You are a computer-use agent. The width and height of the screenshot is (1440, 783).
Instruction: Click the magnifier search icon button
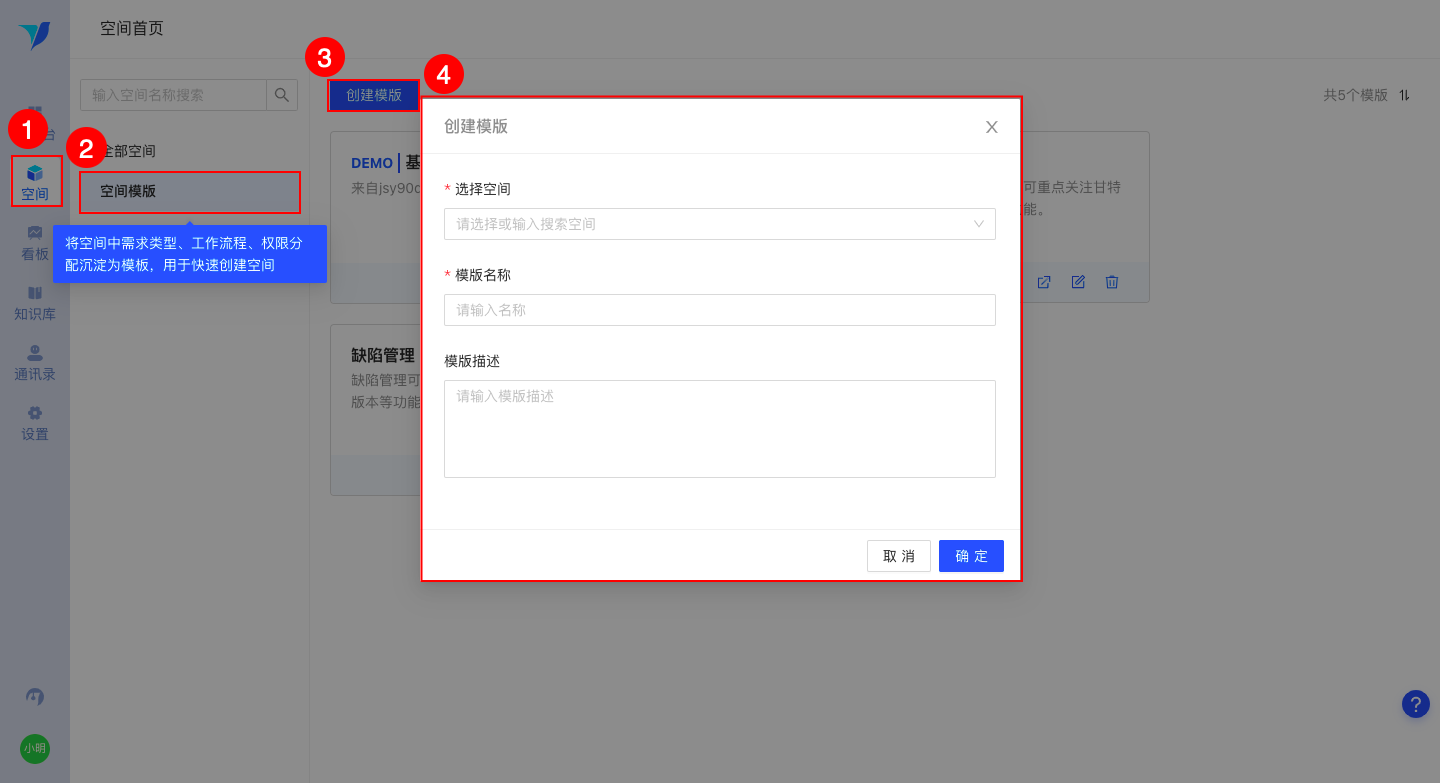[282, 95]
